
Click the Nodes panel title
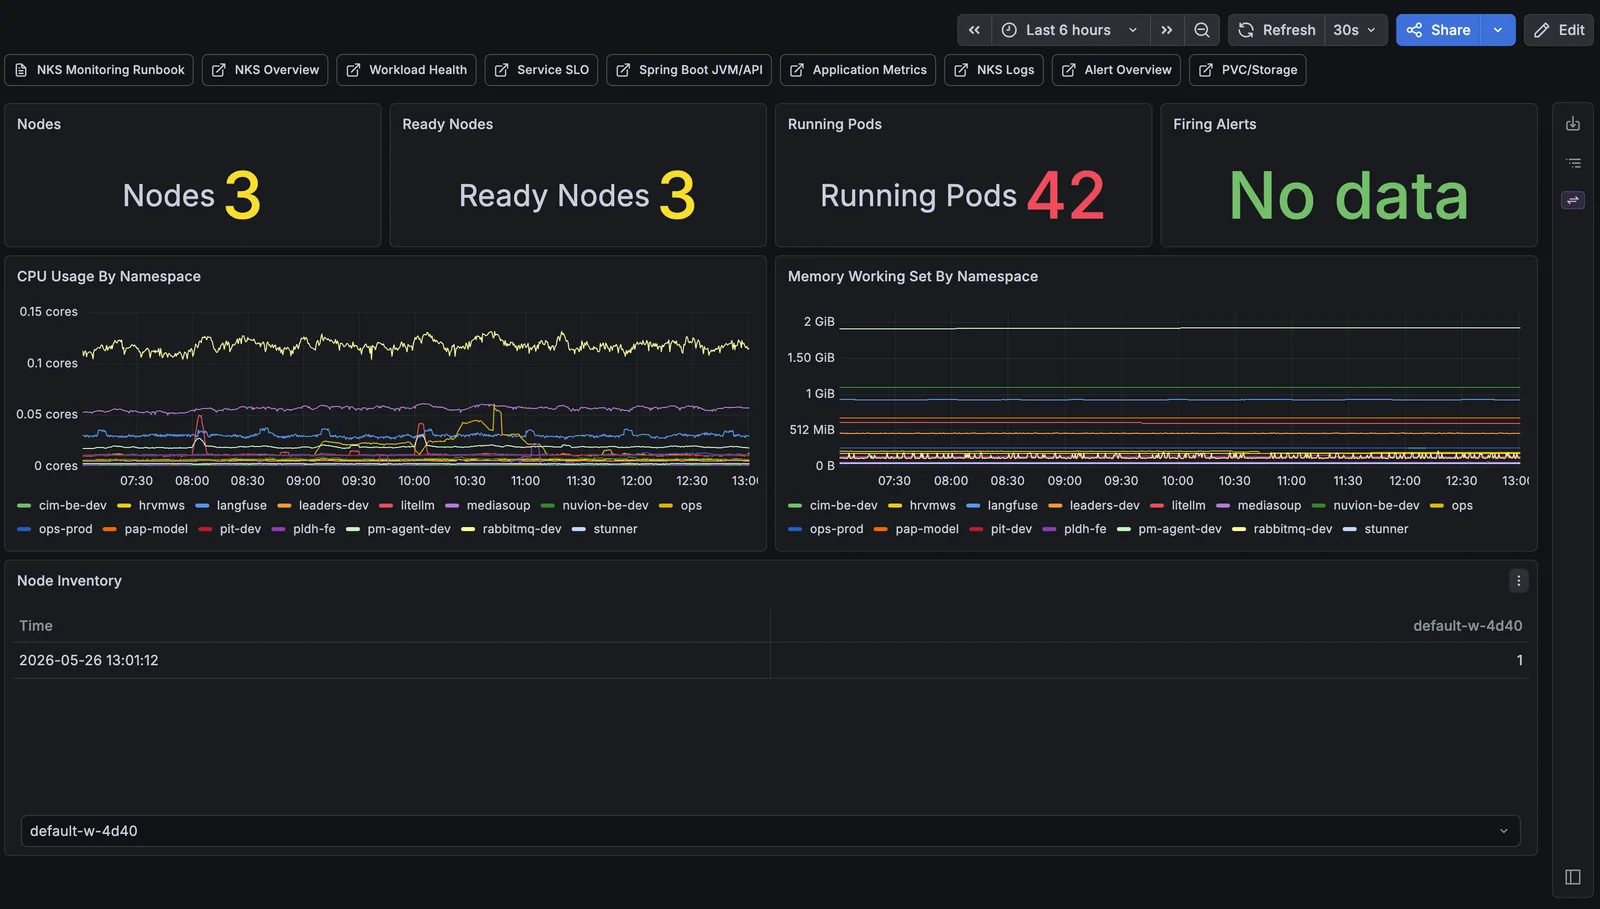39,124
